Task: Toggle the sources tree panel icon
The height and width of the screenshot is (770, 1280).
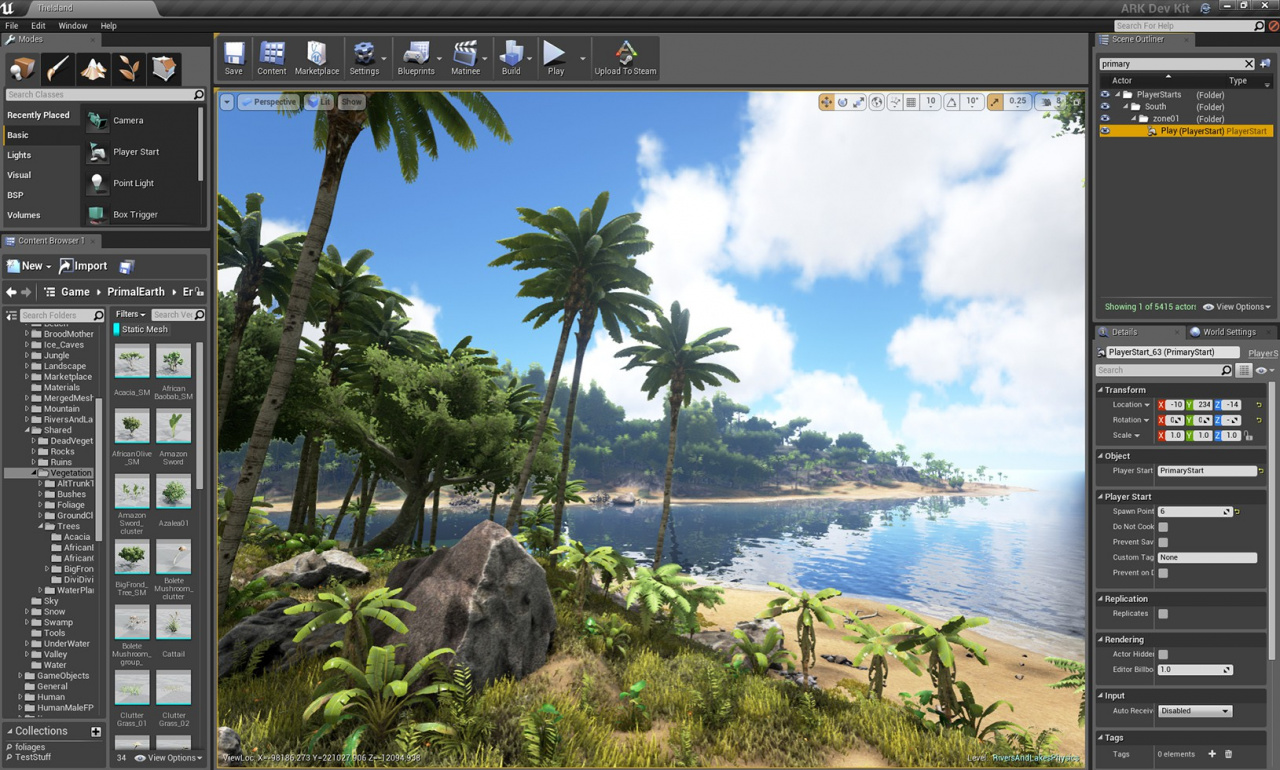Action: [x=11, y=315]
